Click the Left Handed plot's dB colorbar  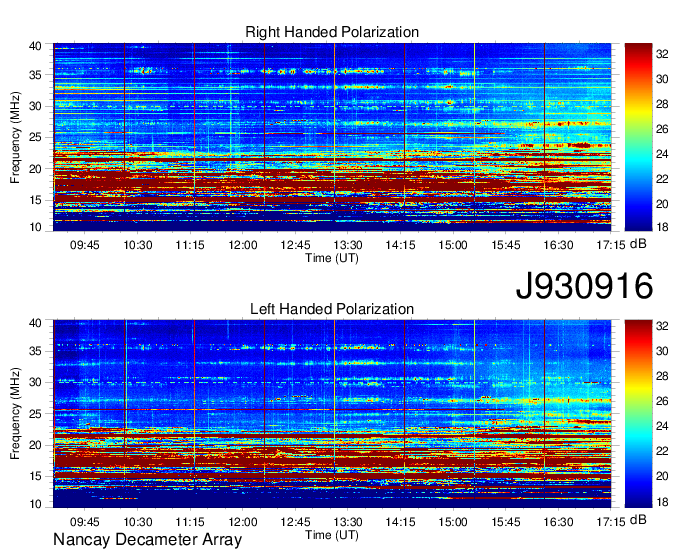click(x=638, y=414)
